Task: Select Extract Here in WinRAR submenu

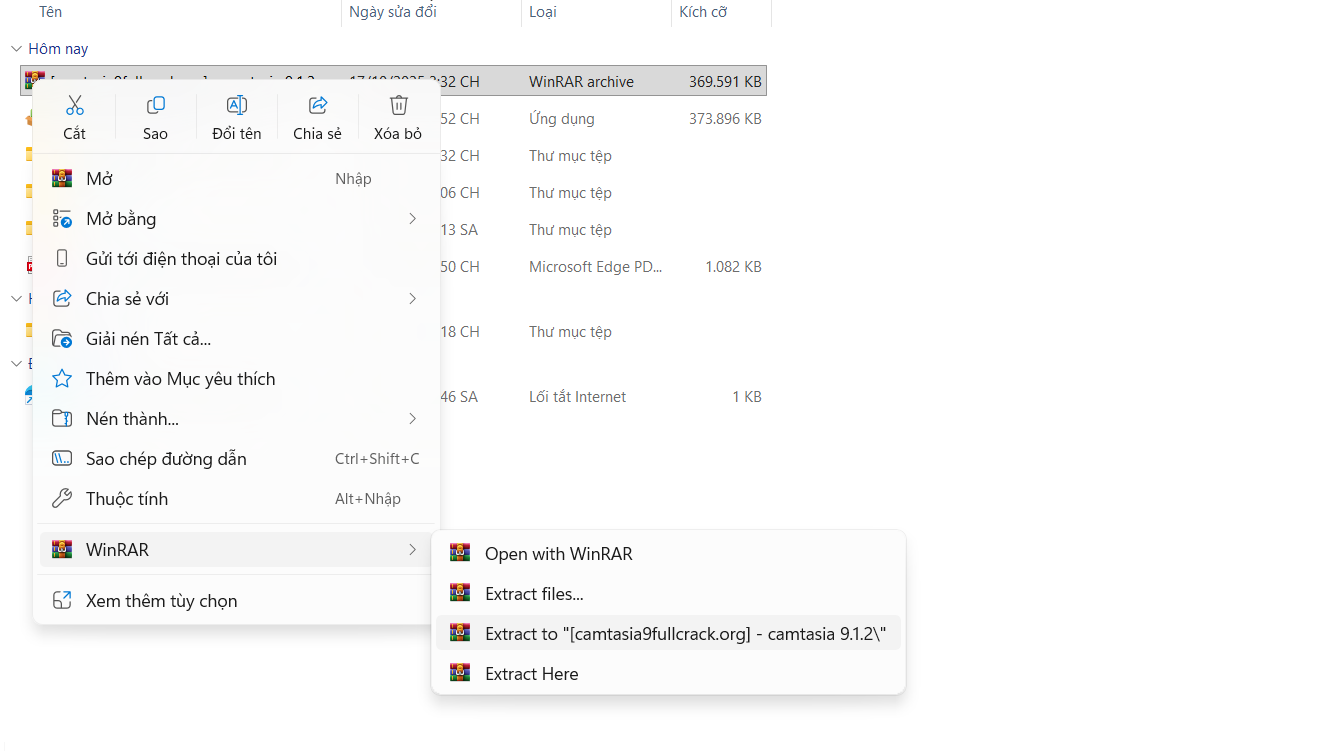Action: click(531, 674)
